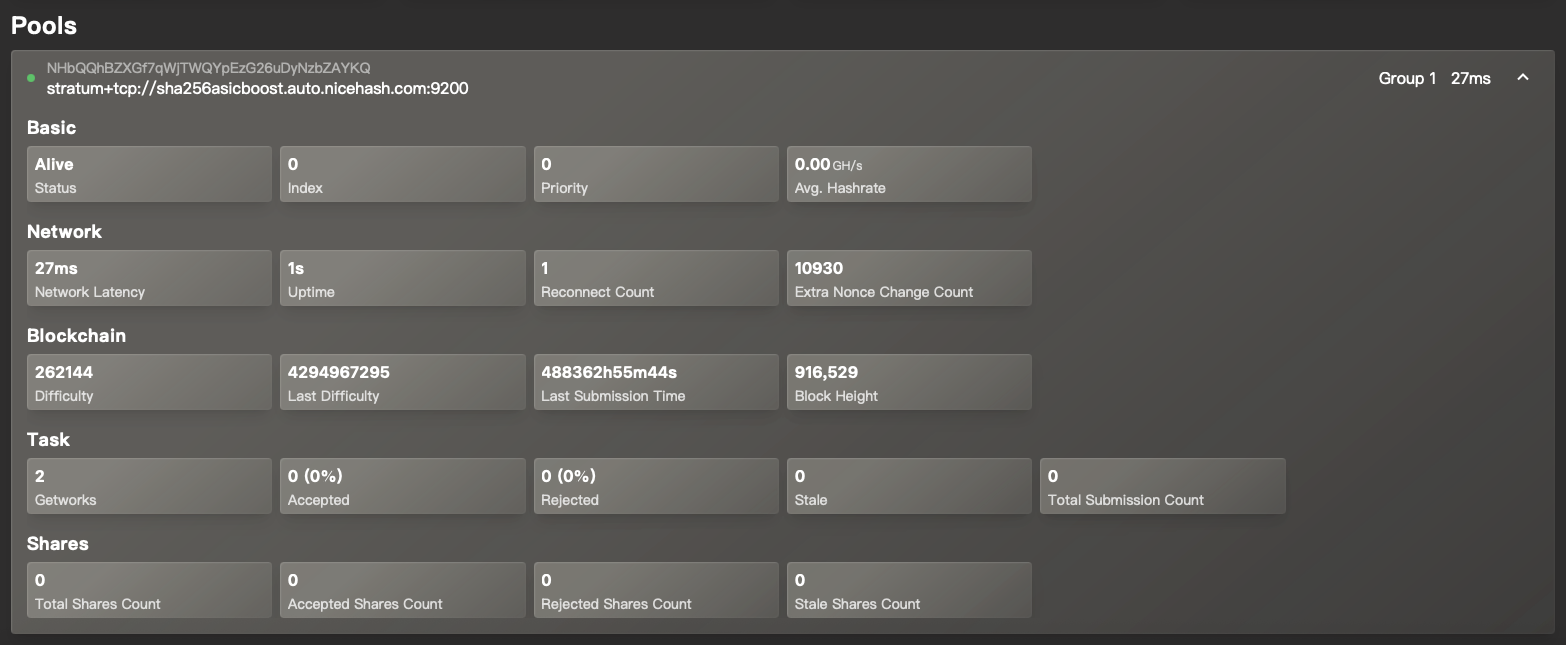Open the Network Latency card
The width and height of the screenshot is (1566, 645).
click(149, 278)
